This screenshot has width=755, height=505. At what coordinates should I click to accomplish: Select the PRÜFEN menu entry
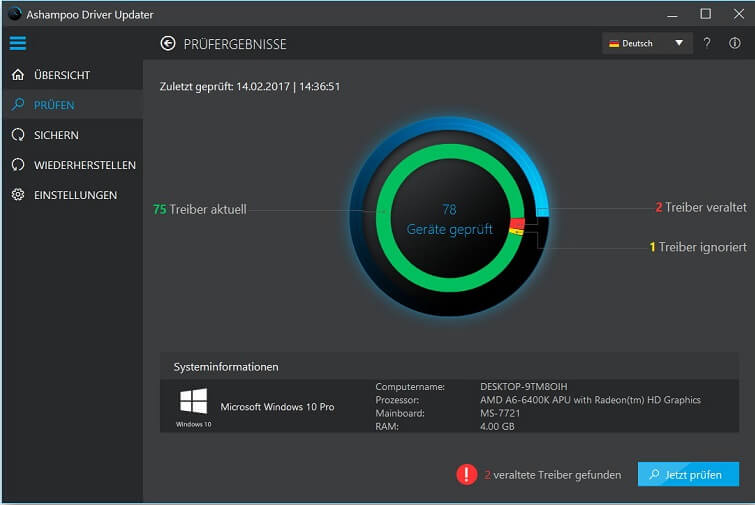click(x=72, y=104)
